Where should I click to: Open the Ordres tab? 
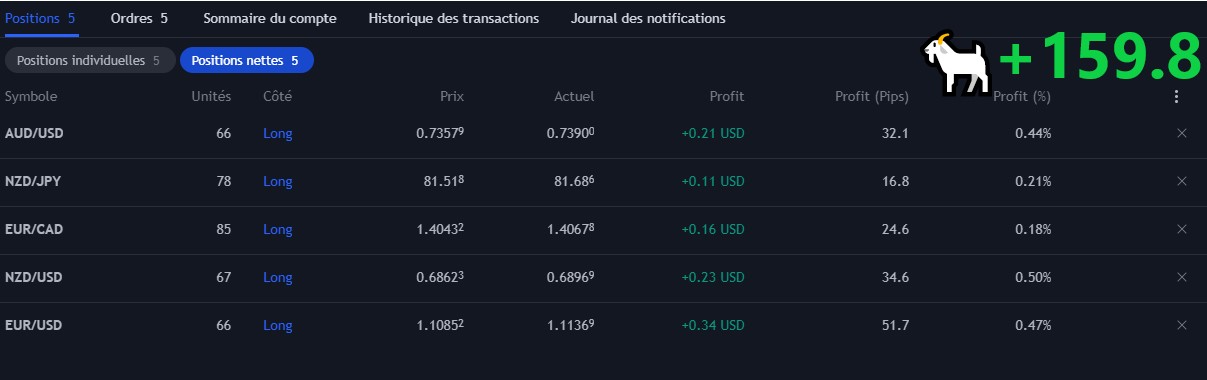coord(139,18)
